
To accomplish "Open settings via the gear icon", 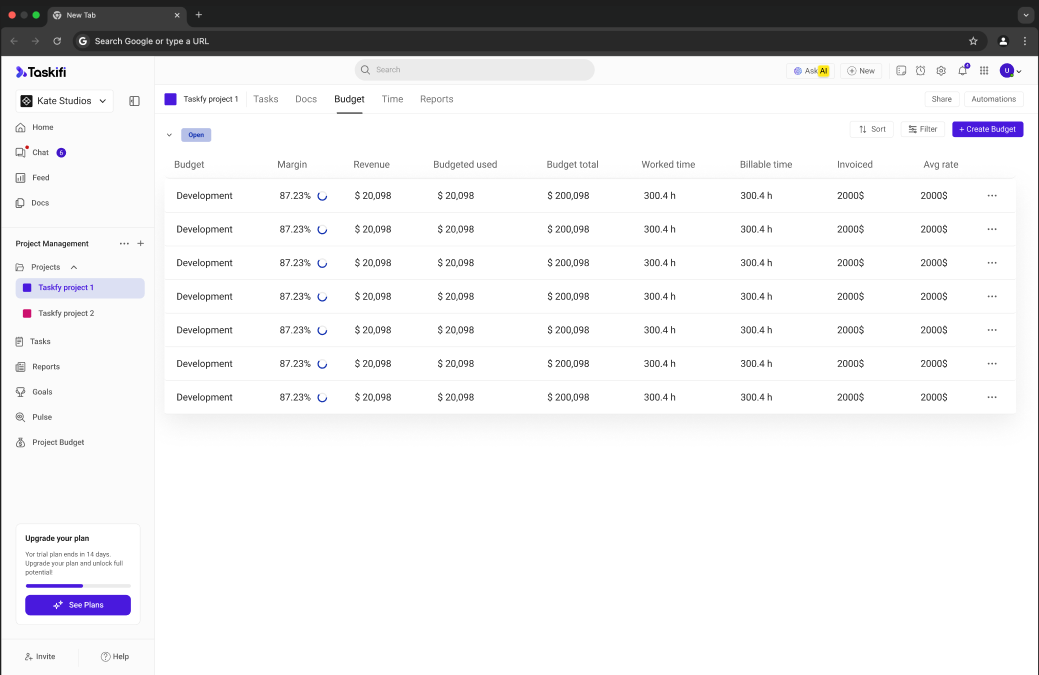I will 941,71.
